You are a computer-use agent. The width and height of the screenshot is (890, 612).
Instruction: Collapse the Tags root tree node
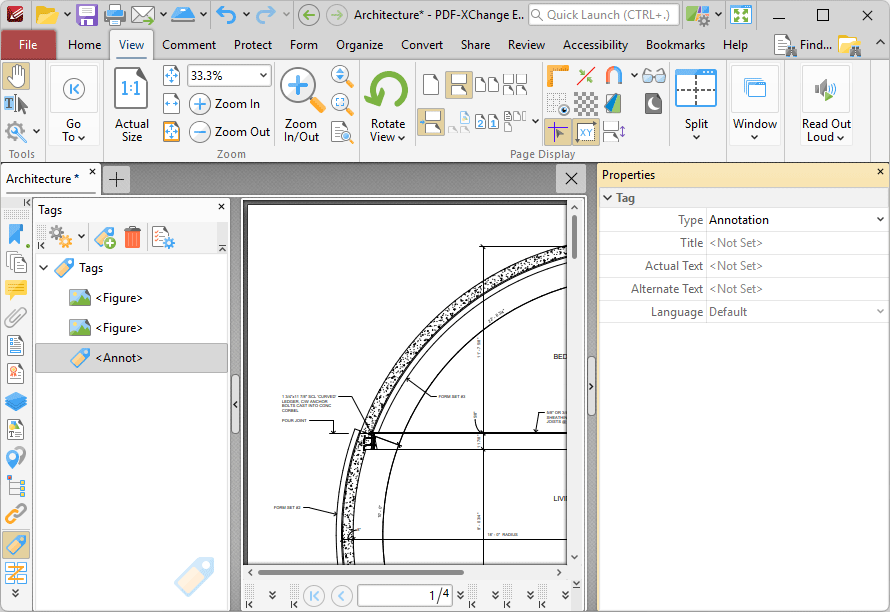44,267
